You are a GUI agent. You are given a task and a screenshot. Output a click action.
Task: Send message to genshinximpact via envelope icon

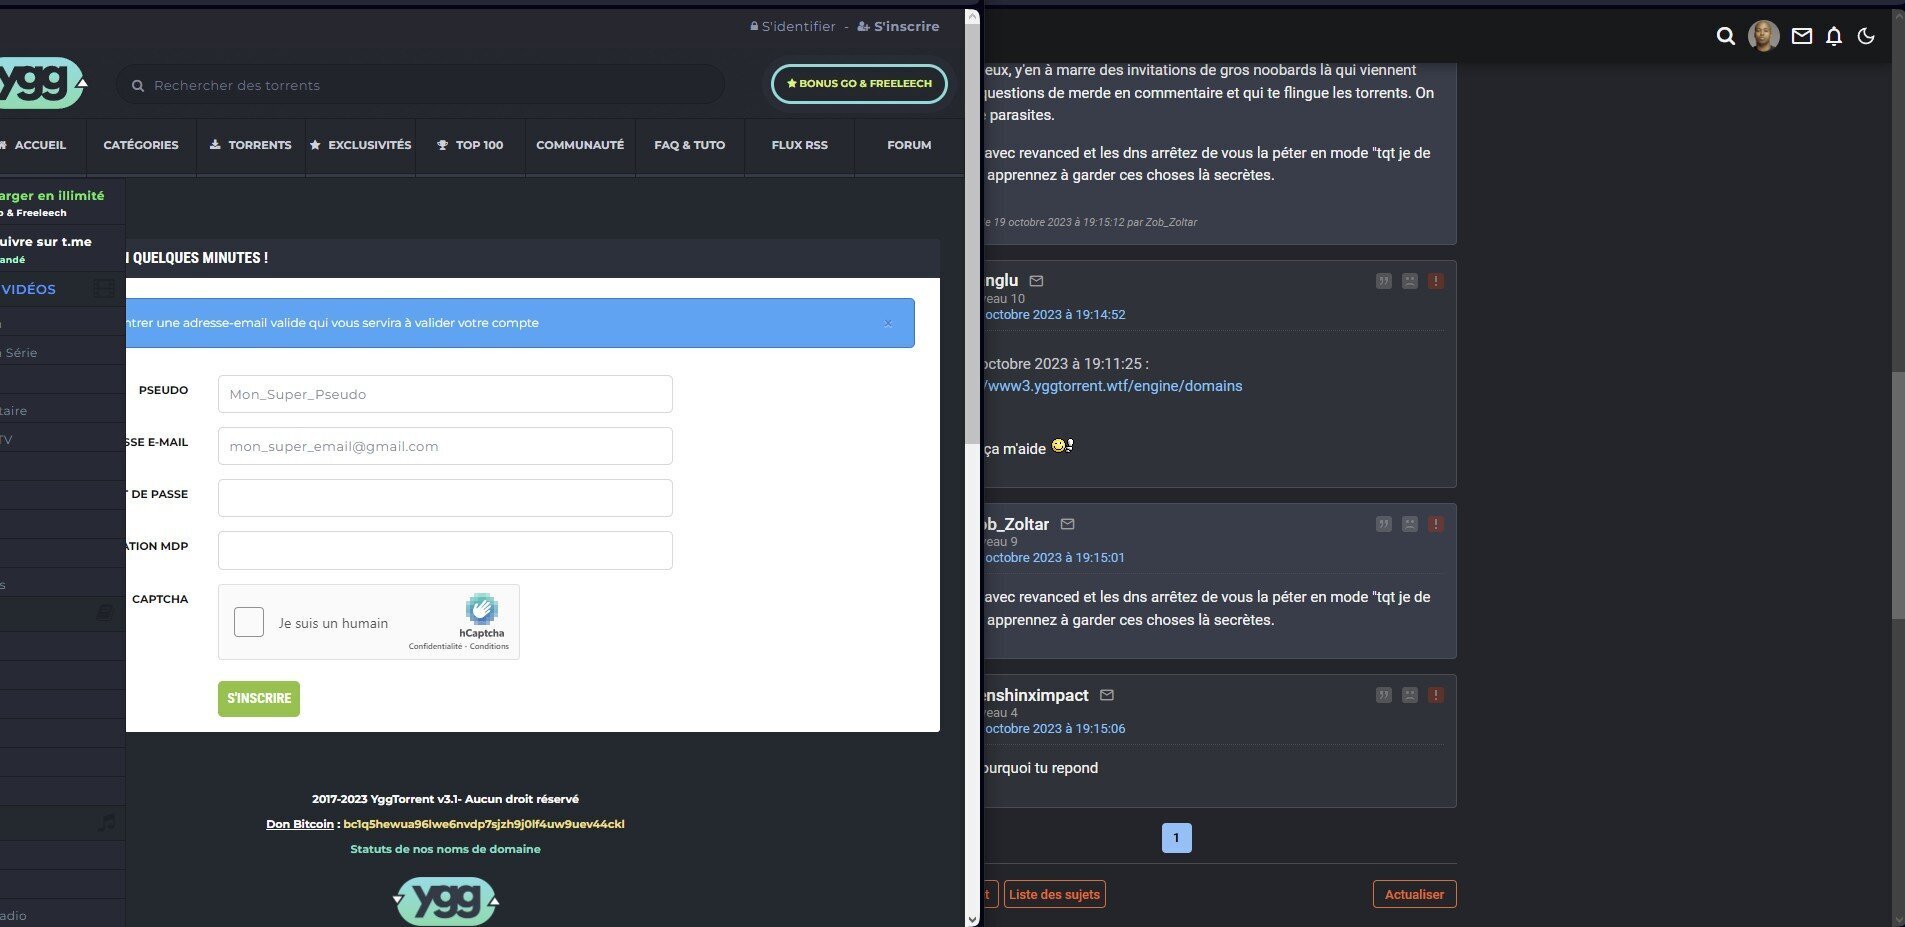pyautogui.click(x=1106, y=695)
